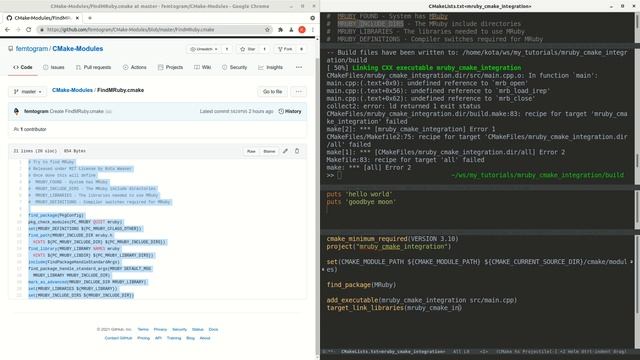Open the Blog footer link
The width and height of the screenshot is (640, 360).
tap(191, 338)
